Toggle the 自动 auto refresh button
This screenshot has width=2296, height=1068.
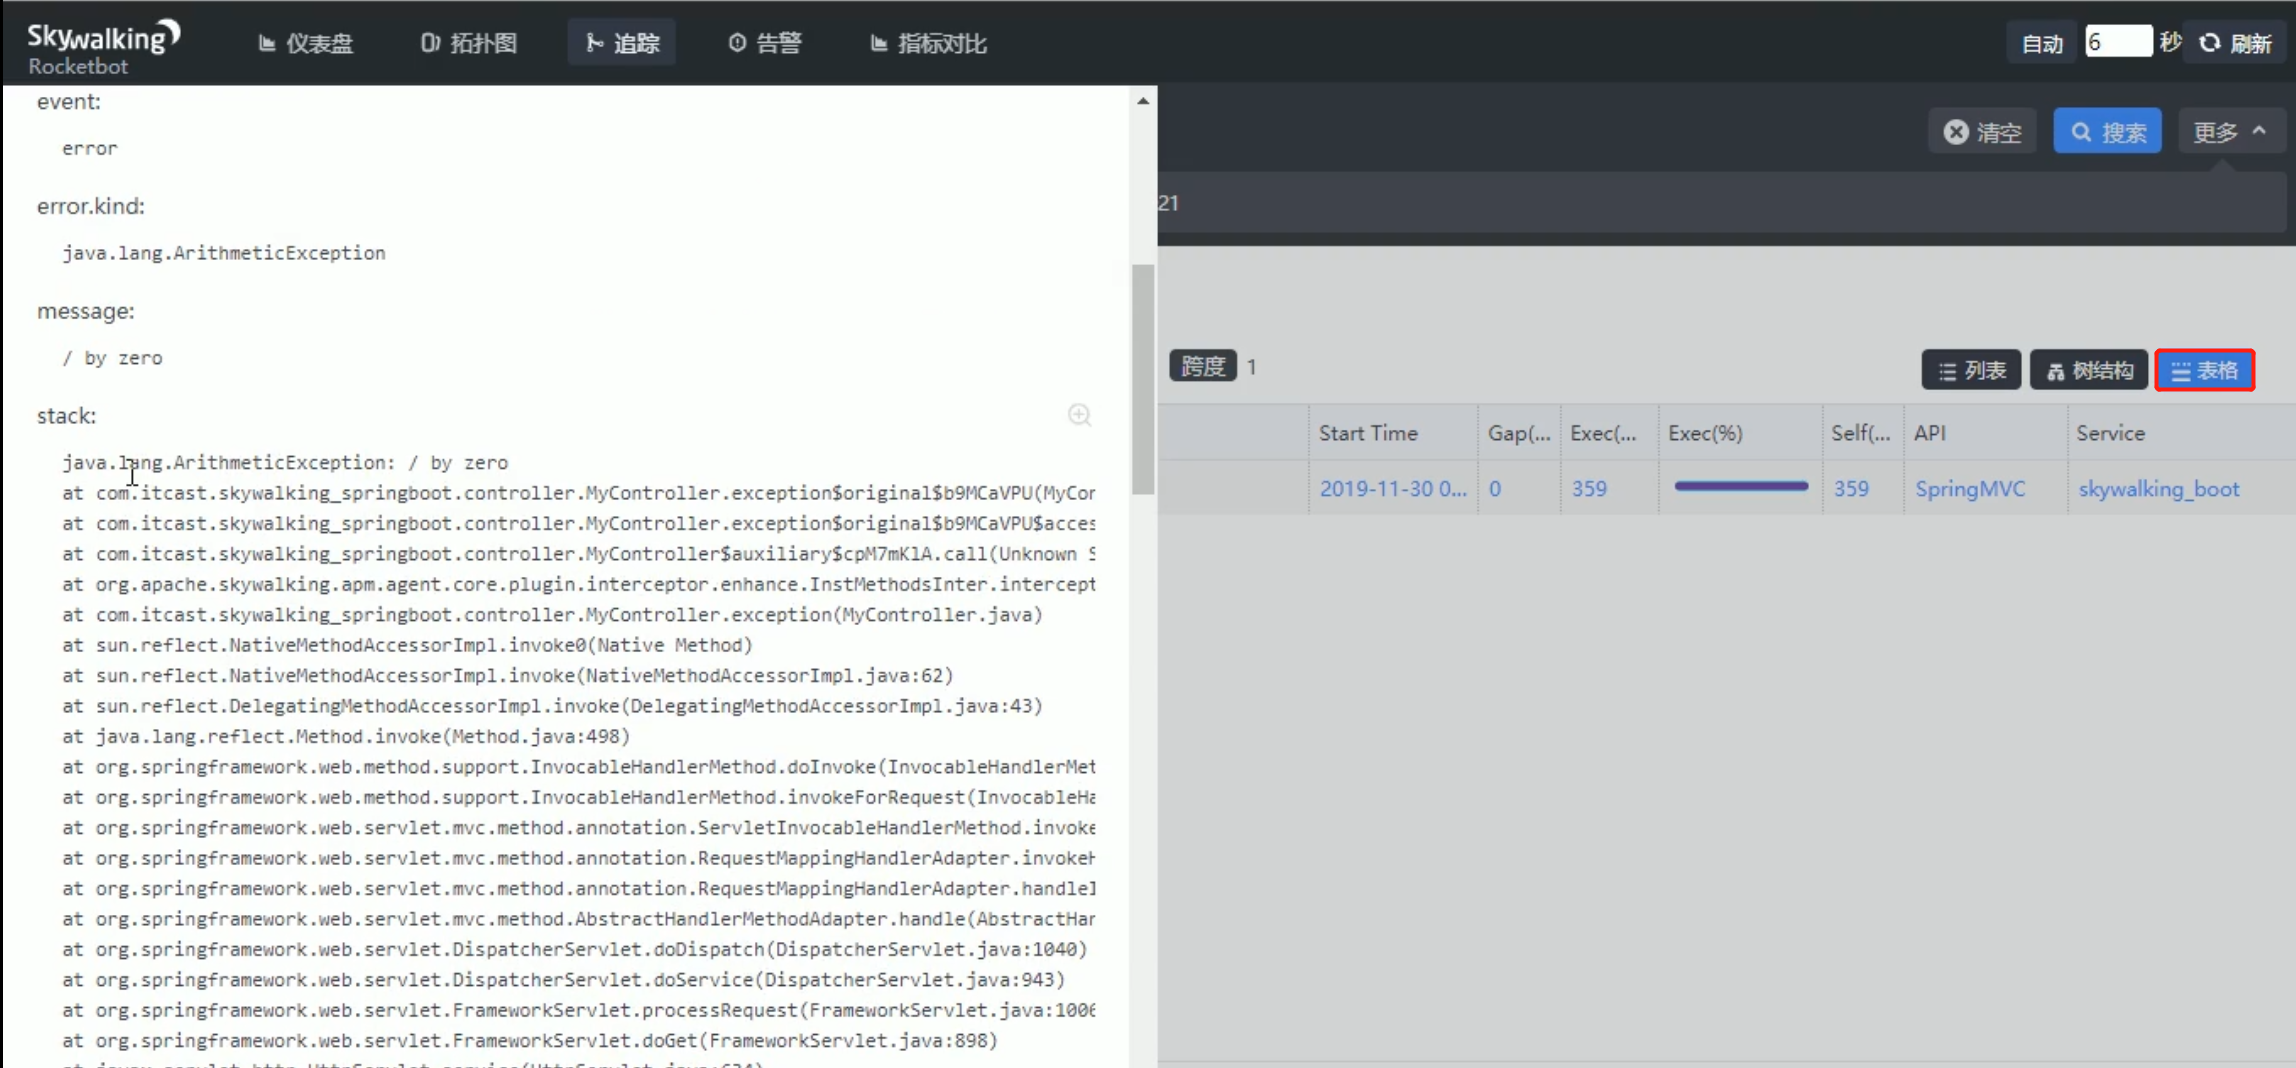click(2041, 43)
